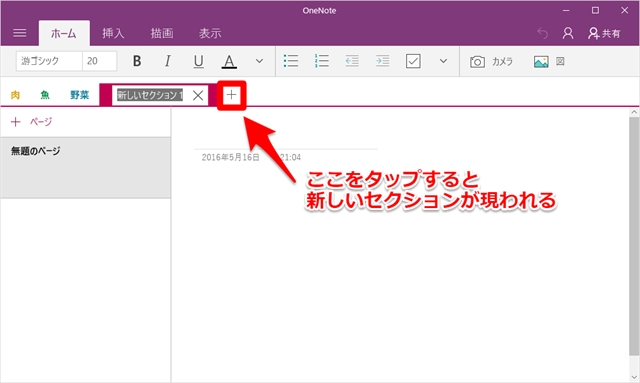The image size is (640, 383).
Task: Click the page date 2016年5月16日
Action: (x=230, y=157)
